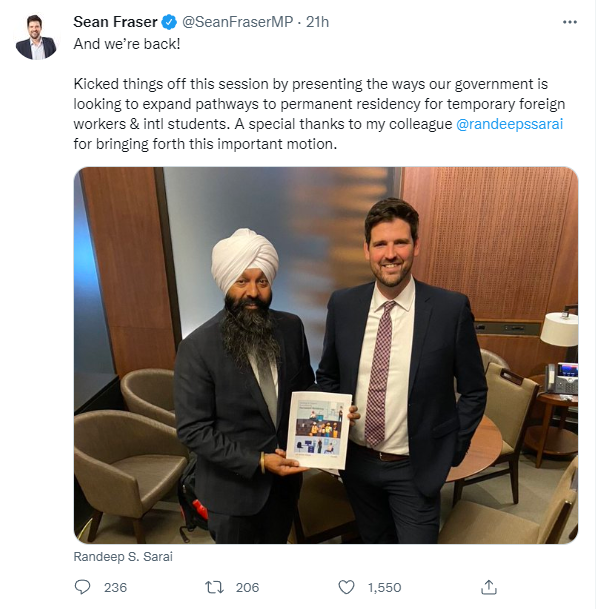Open the reply comment icon

82,587
